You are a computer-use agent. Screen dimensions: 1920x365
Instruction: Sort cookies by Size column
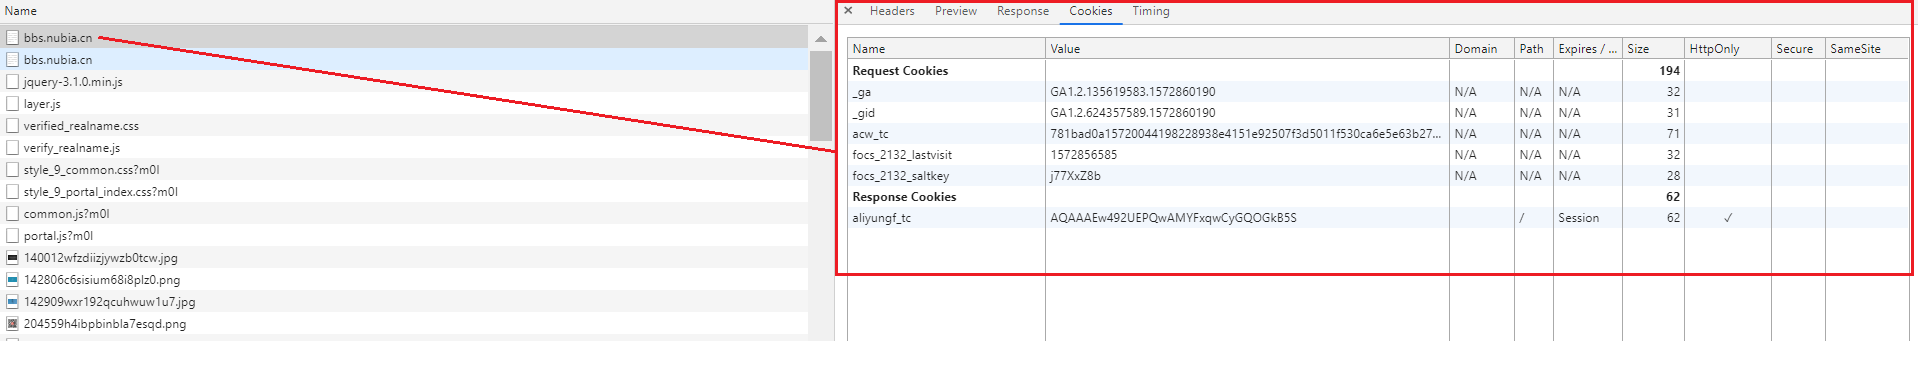pyautogui.click(x=1653, y=48)
